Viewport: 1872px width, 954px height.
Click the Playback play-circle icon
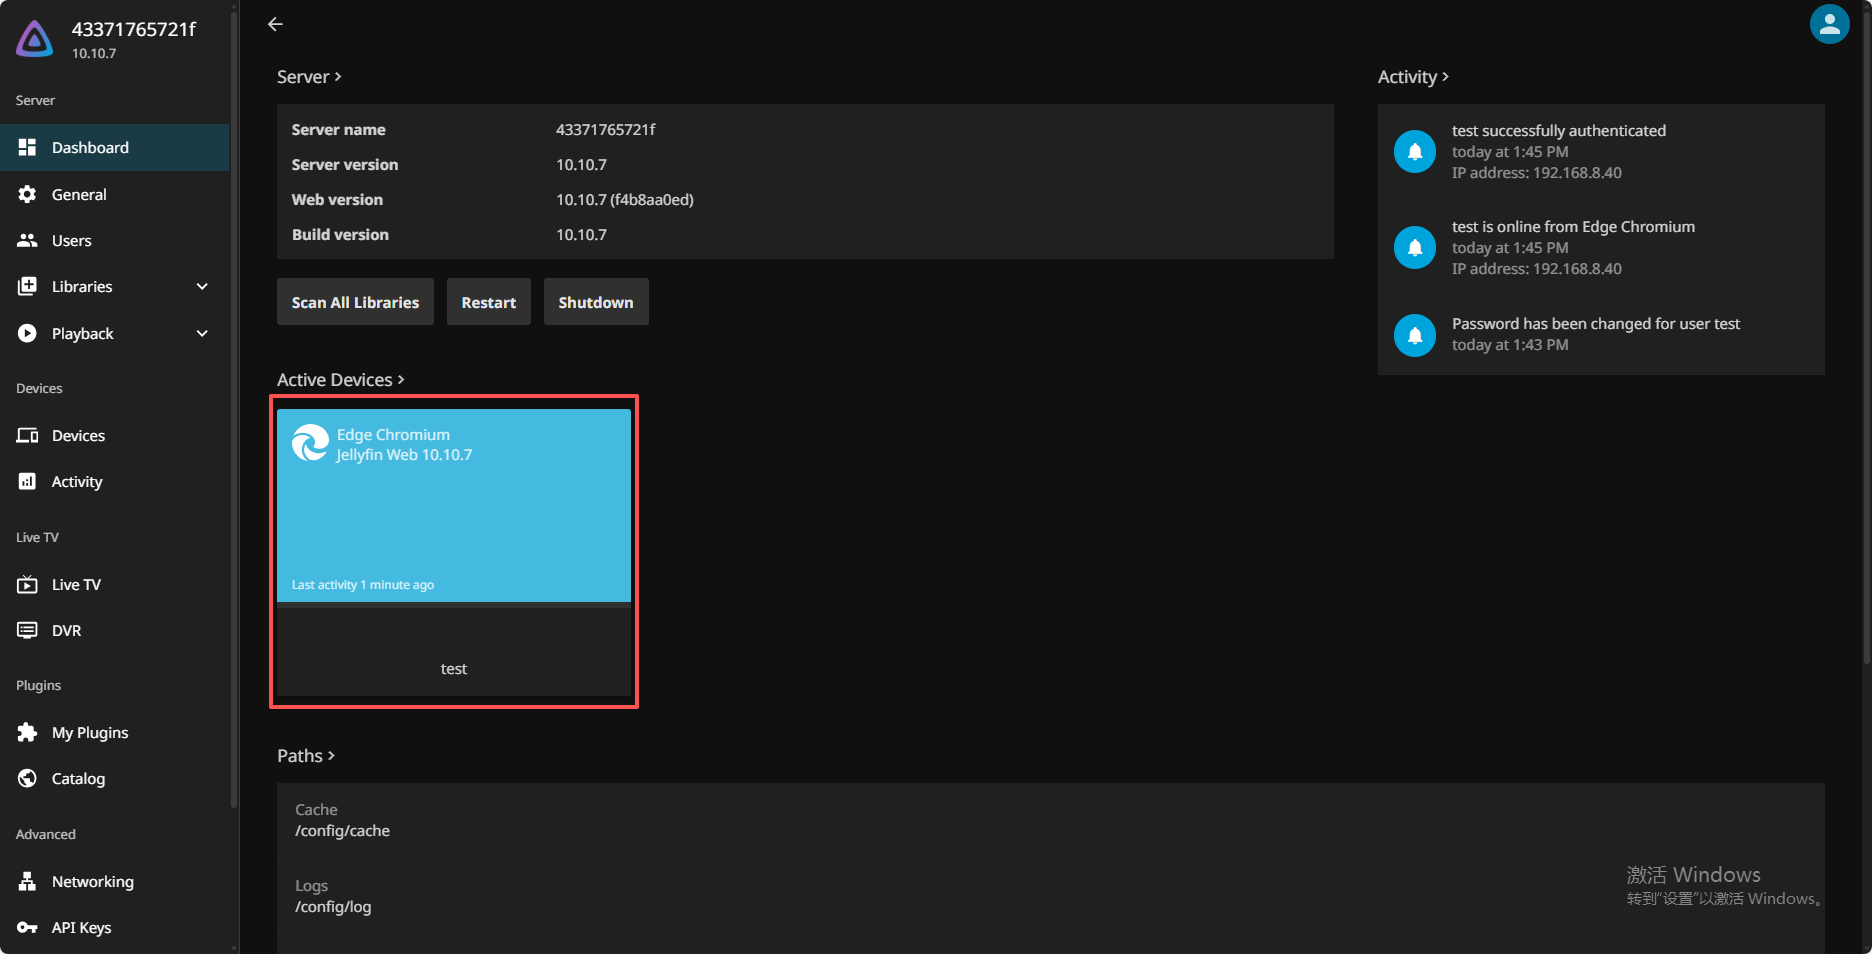(27, 333)
